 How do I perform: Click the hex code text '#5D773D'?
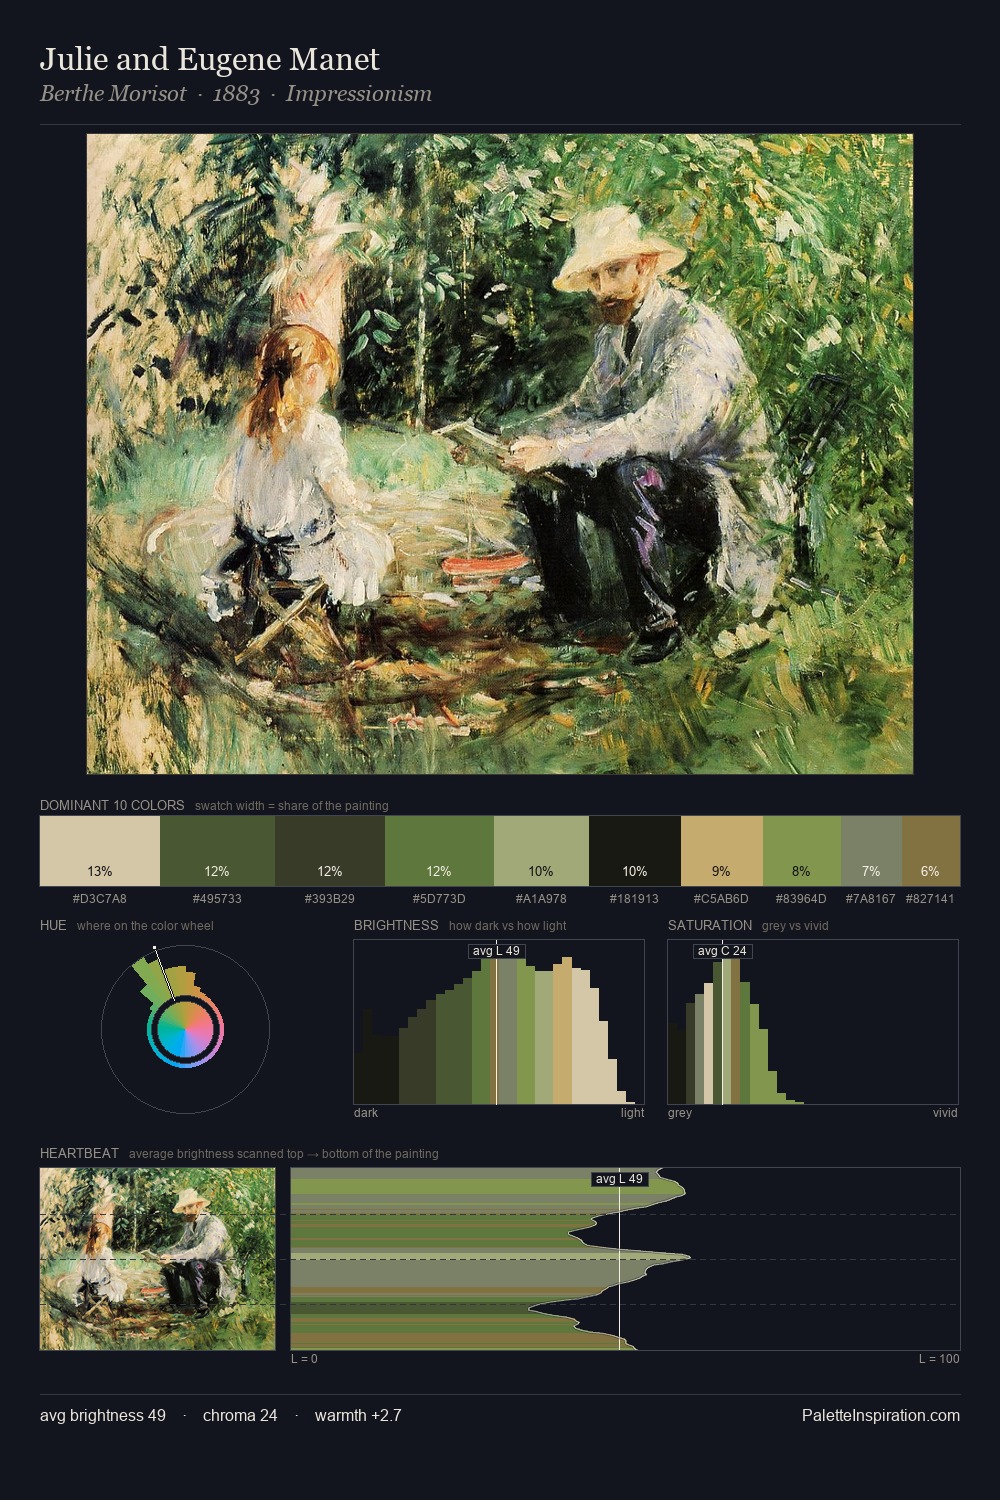pyautogui.click(x=439, y=898)
